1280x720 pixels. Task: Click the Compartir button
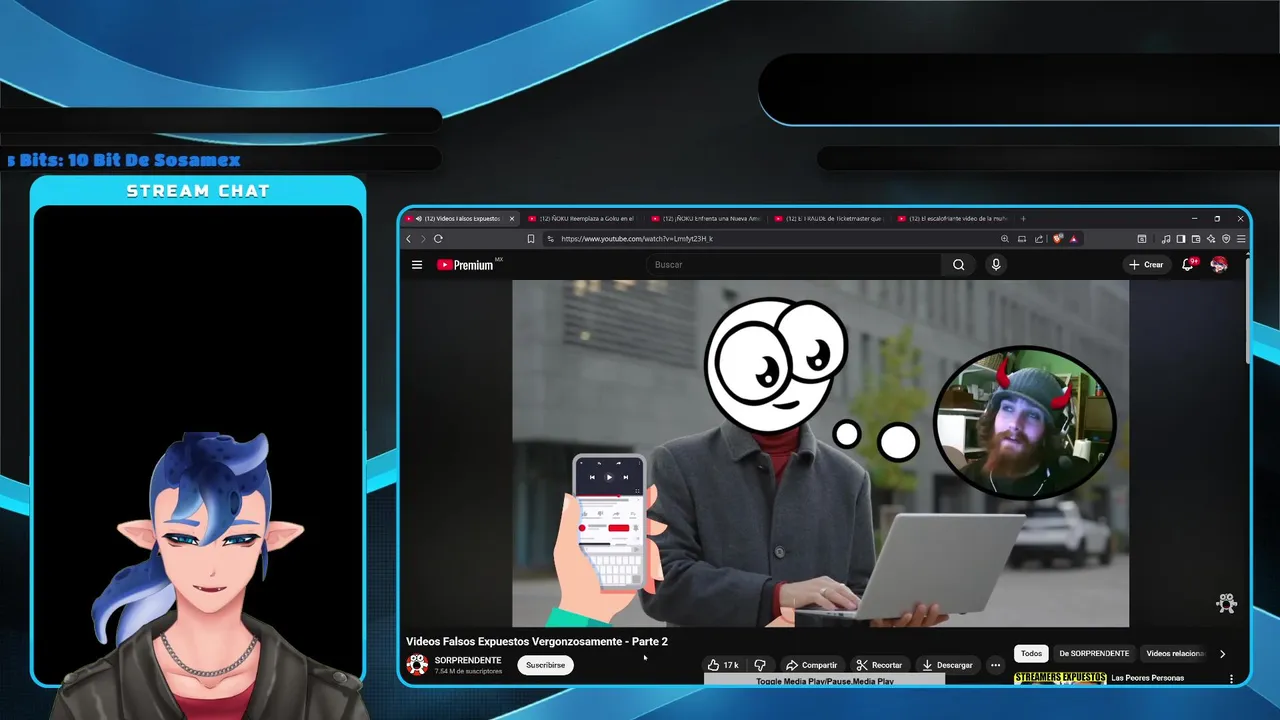coord(811,665)
